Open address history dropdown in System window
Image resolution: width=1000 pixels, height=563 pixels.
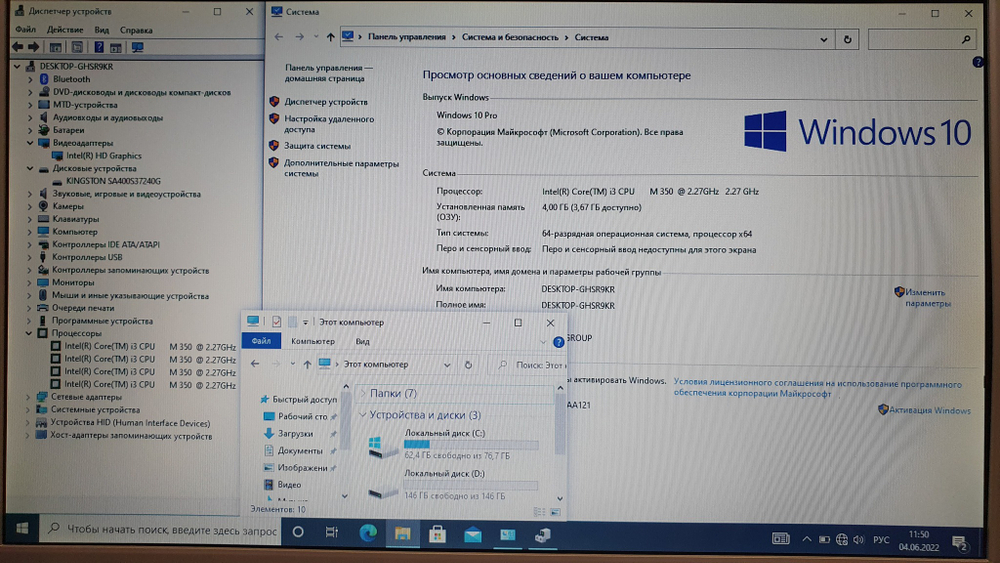(x=823, y=39)
